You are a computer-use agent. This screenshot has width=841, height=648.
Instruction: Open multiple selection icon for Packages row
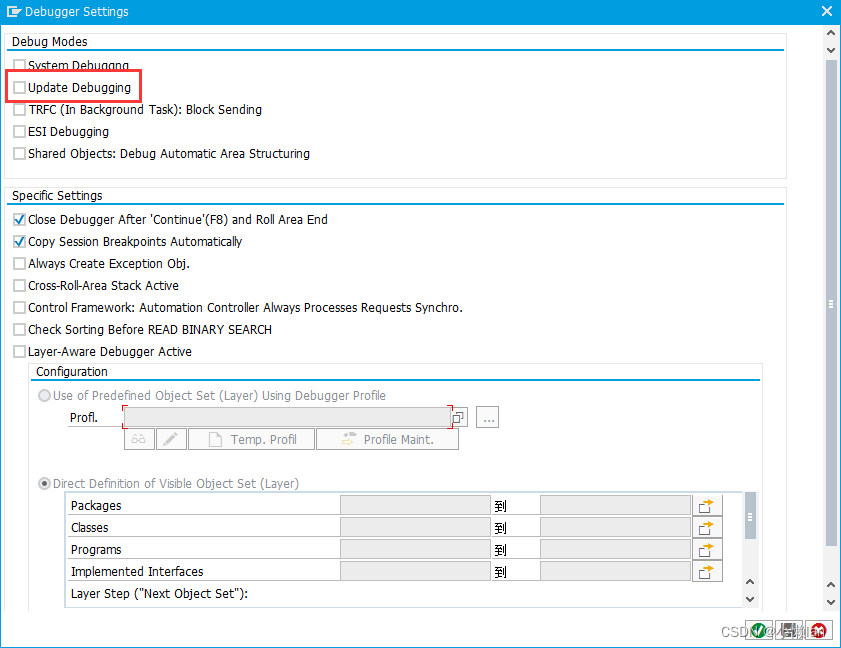(x=707, y=504)
